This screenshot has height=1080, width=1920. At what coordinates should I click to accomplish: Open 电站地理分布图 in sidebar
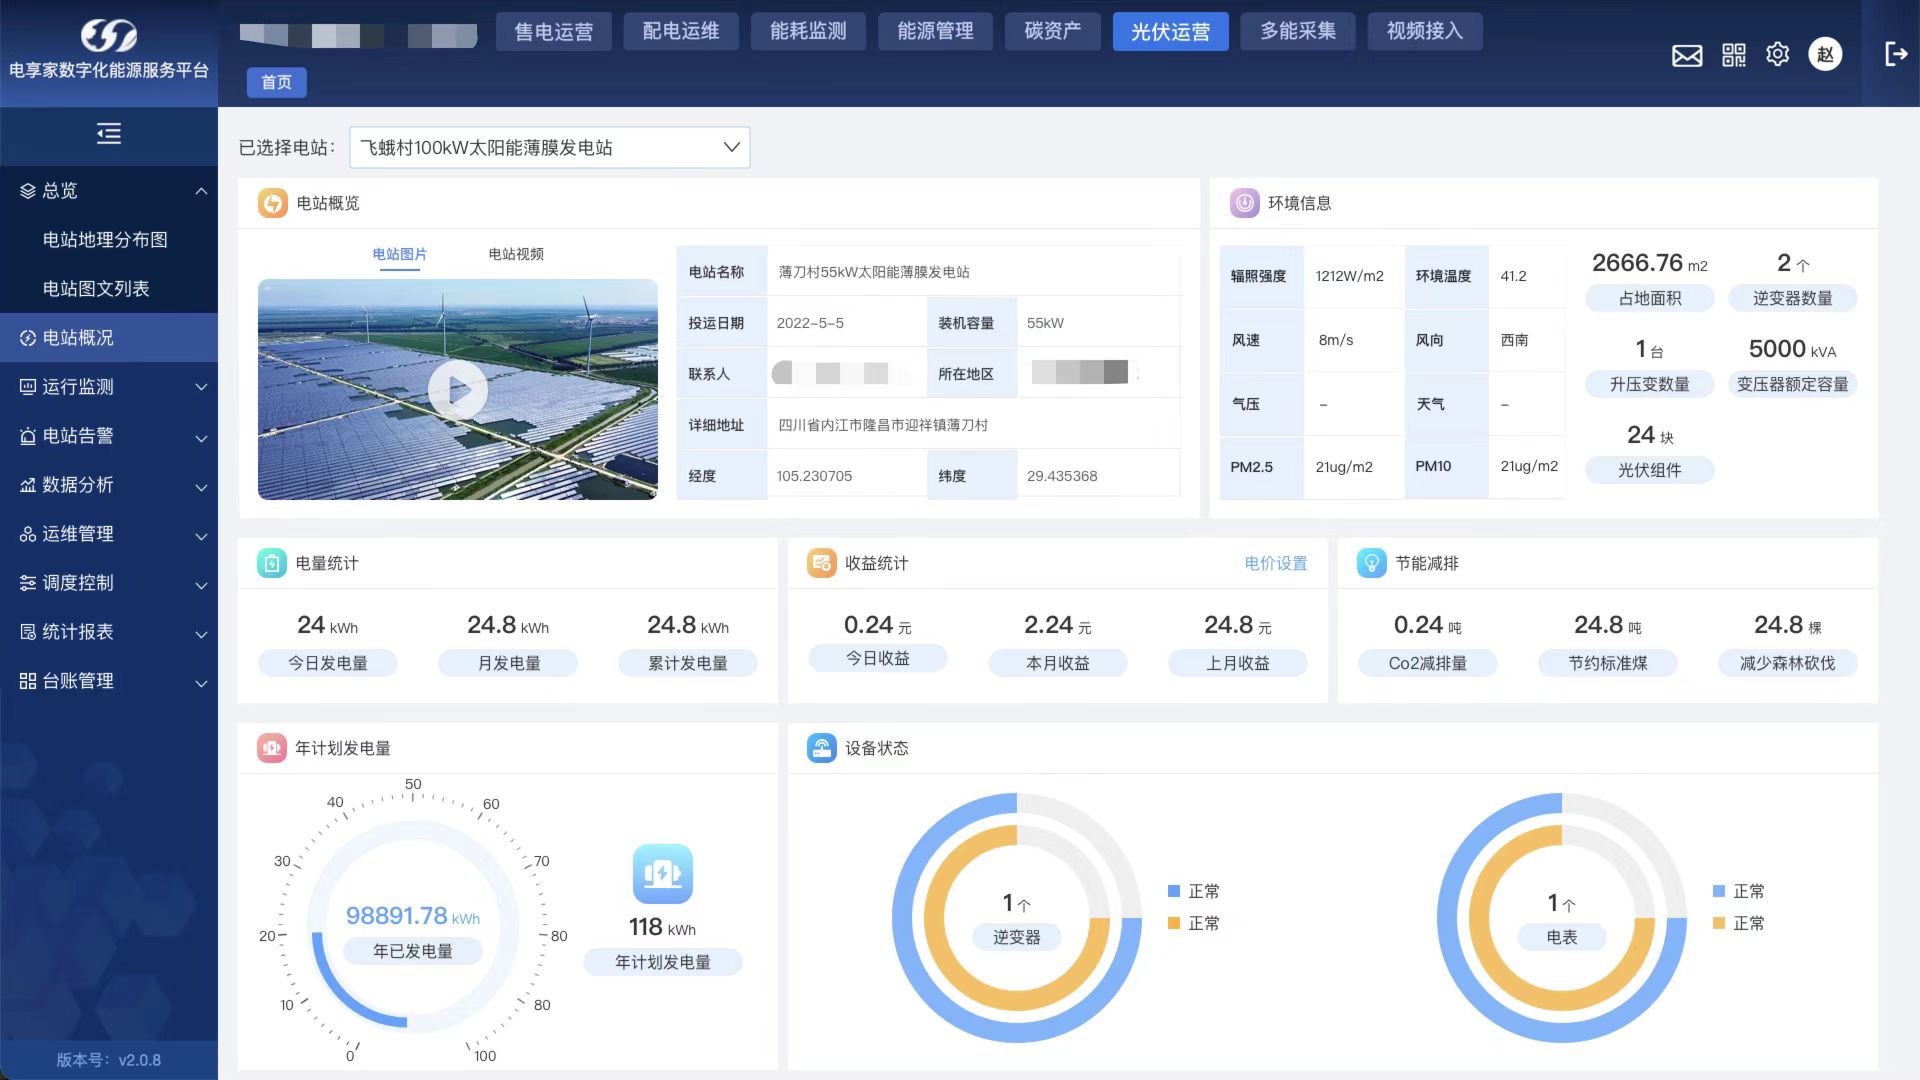click(x=105, y=240)
